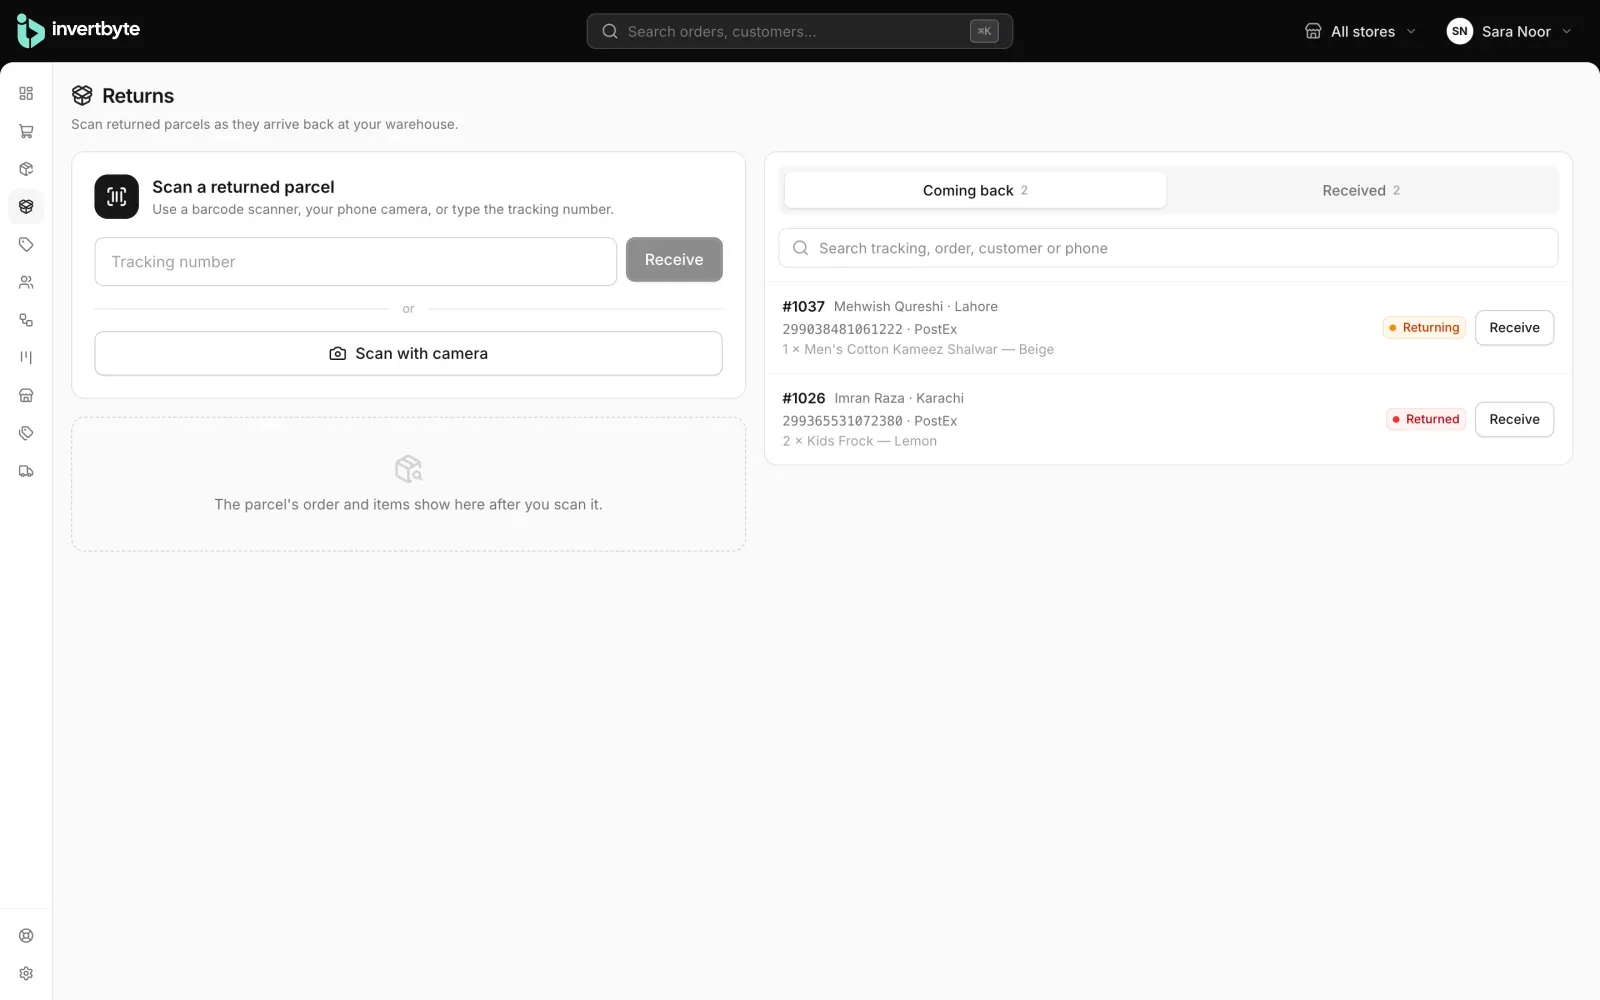This screenshot has width=1600, height=1000.
Task: Switch to the Coming back tab
Action: [x=975, y=190]
